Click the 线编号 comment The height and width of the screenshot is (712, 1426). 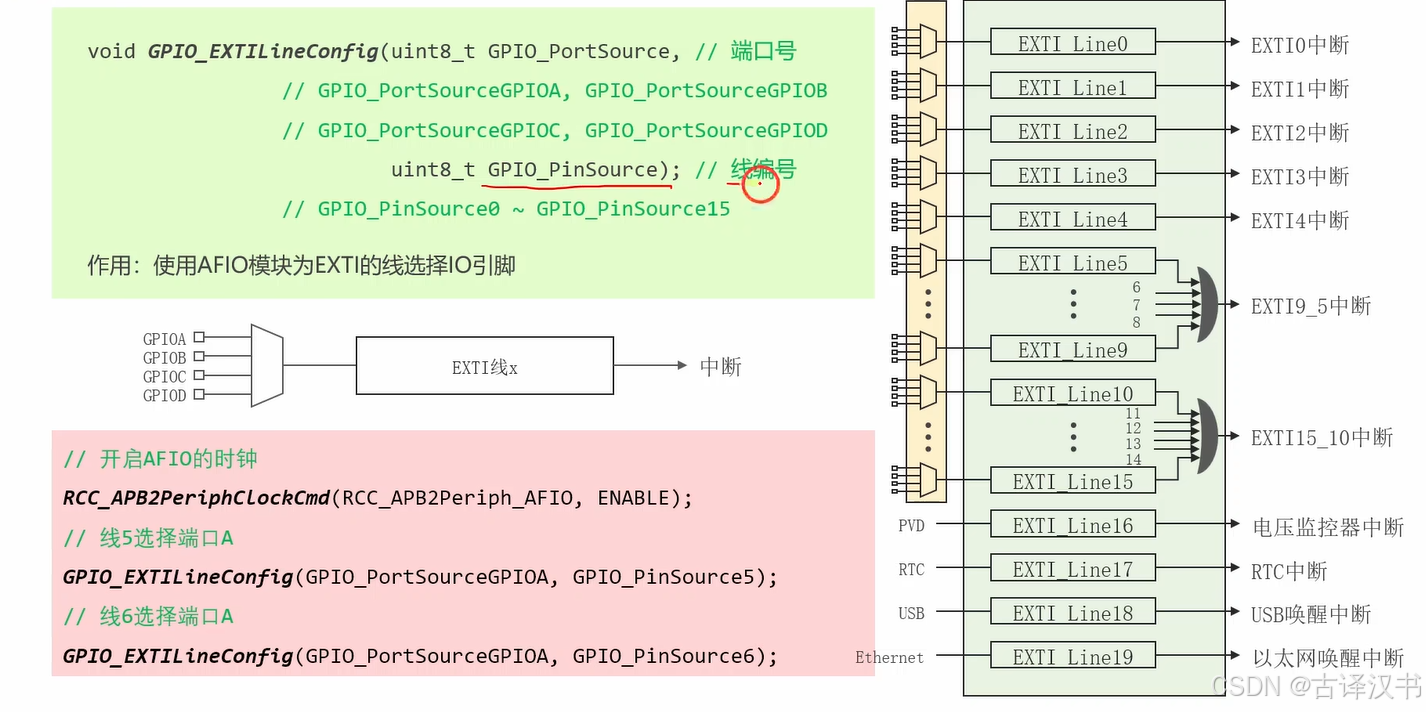764,169
